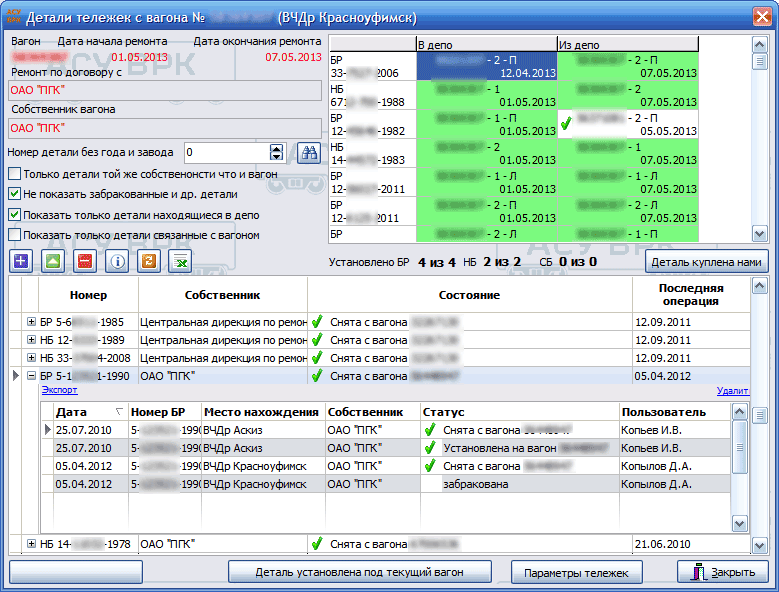The height and width of the screenshot is (592, 779).
Task: Click the 'Состояние' column header
Action: [x=469, y=295]
